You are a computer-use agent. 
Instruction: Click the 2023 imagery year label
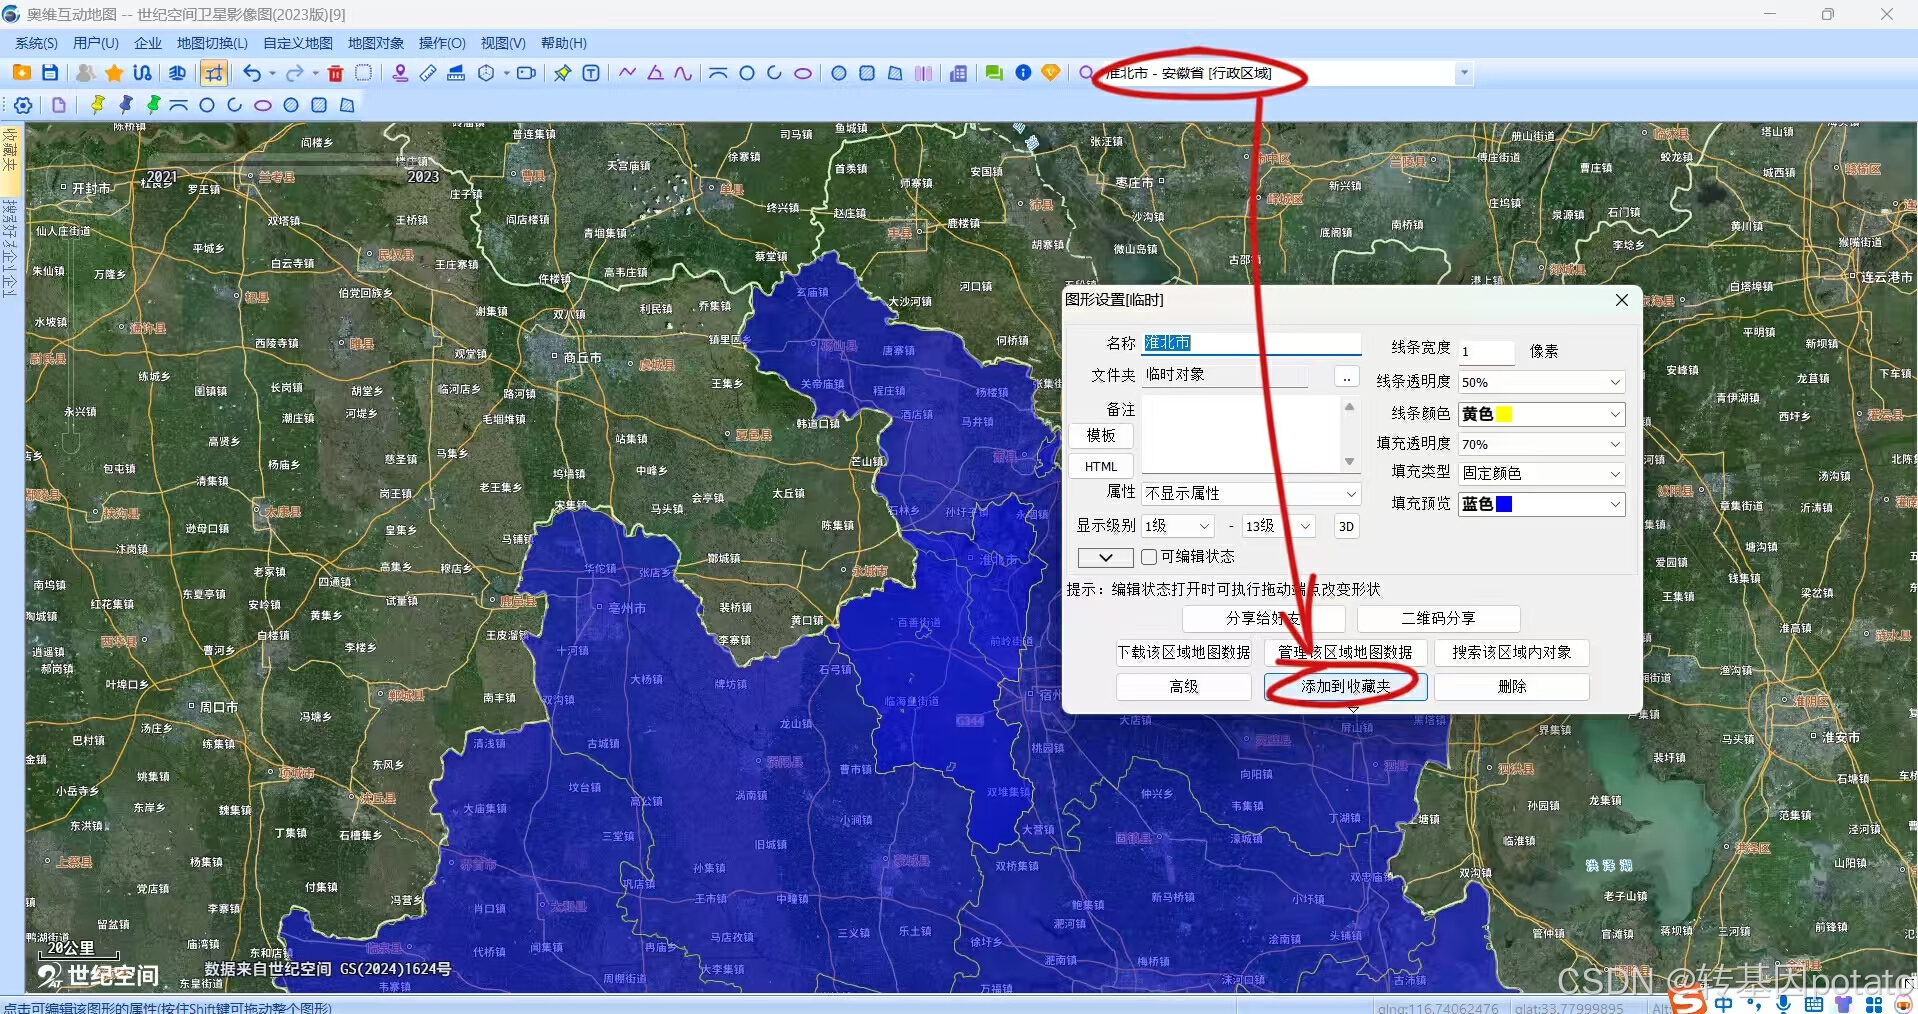423,177
